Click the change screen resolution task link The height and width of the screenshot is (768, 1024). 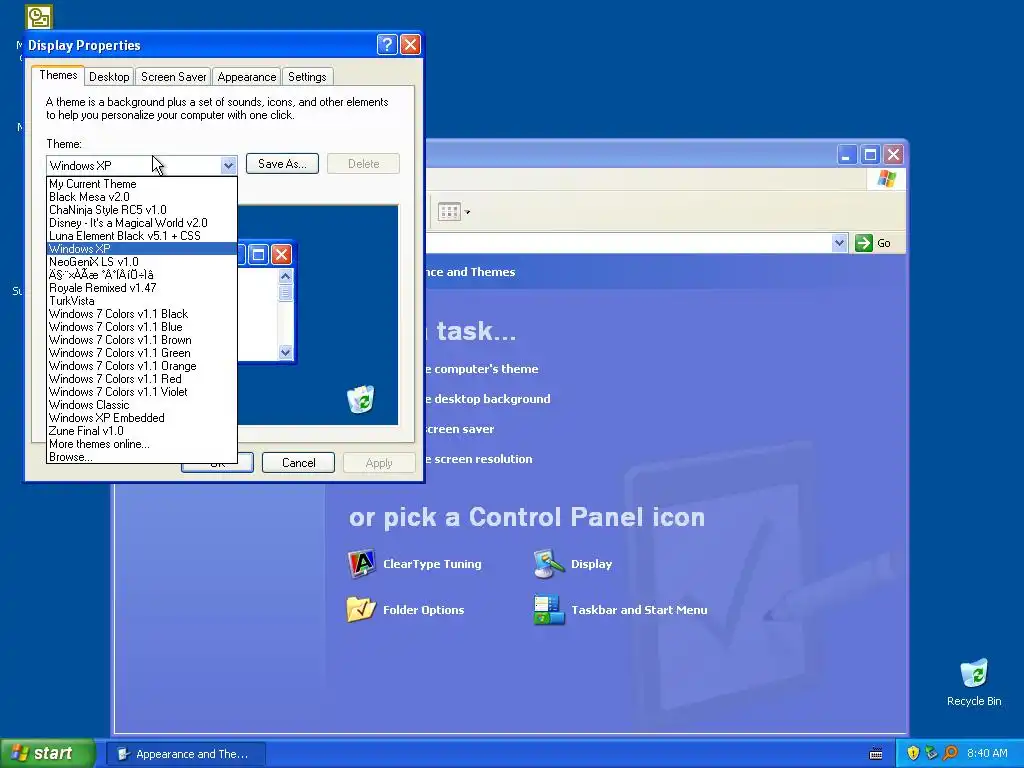click(x=479, y=459)
